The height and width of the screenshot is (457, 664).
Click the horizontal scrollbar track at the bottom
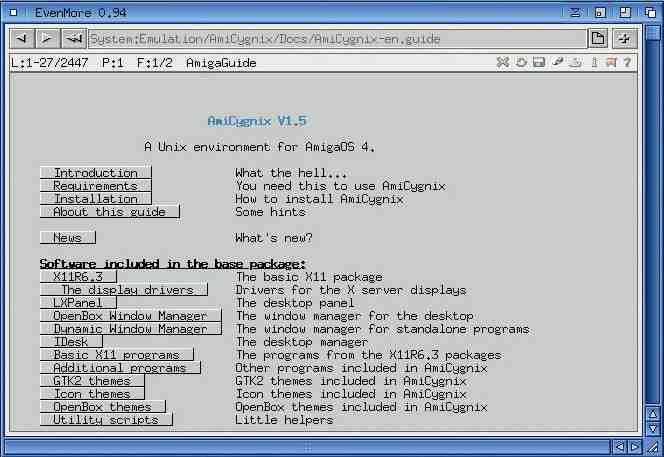(307, 446)
